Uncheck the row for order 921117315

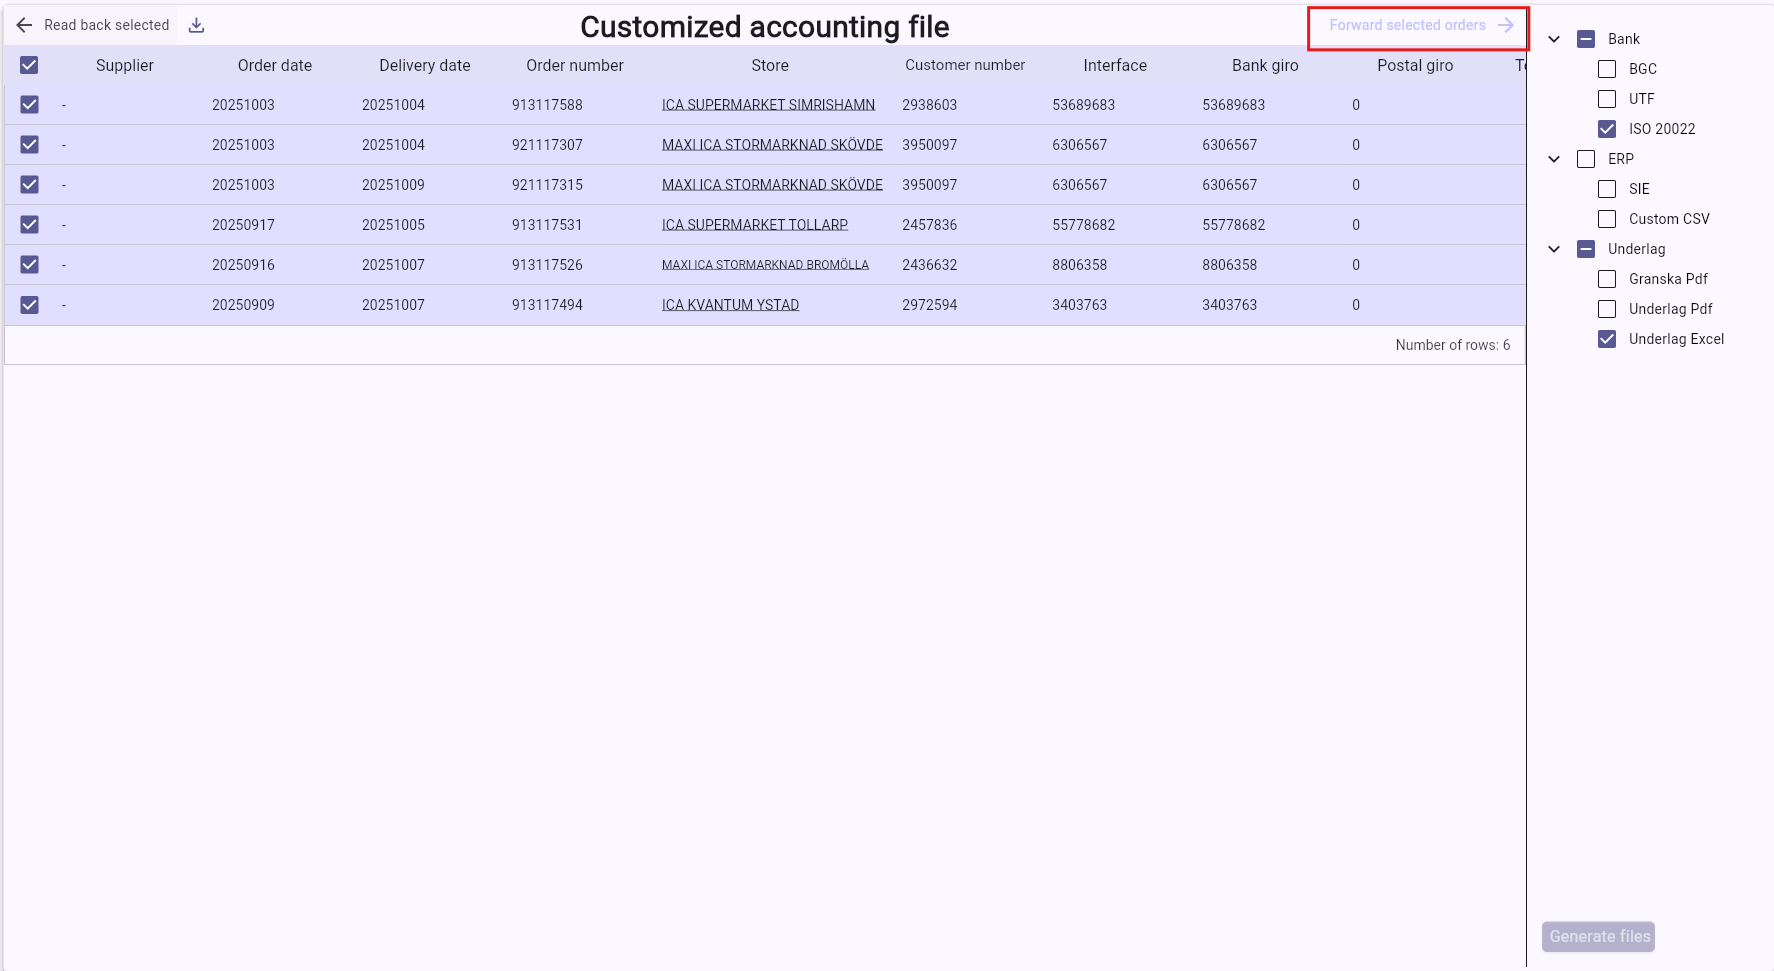pyautogui.click(x=29, y=185)
